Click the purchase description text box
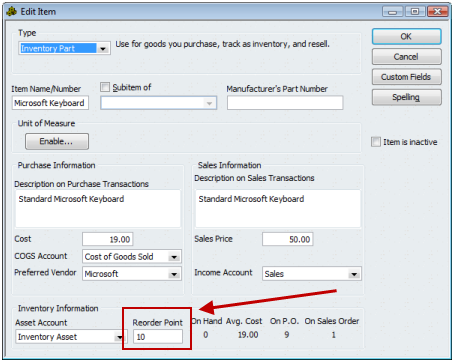Screen dimensions: 454x362 (x=98, y=209)
